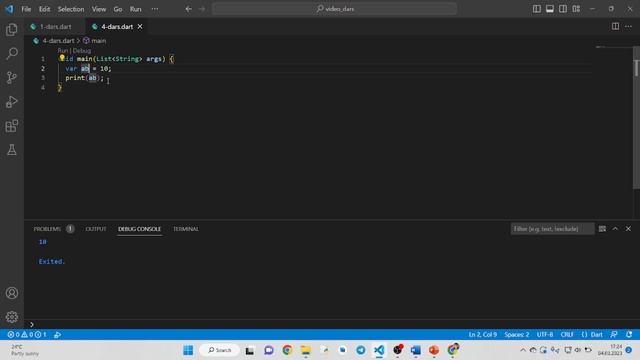The height and width of the screenshot is (360, 640).
Task: Open errors and warnings status item
Action: (x=27, y=335)
